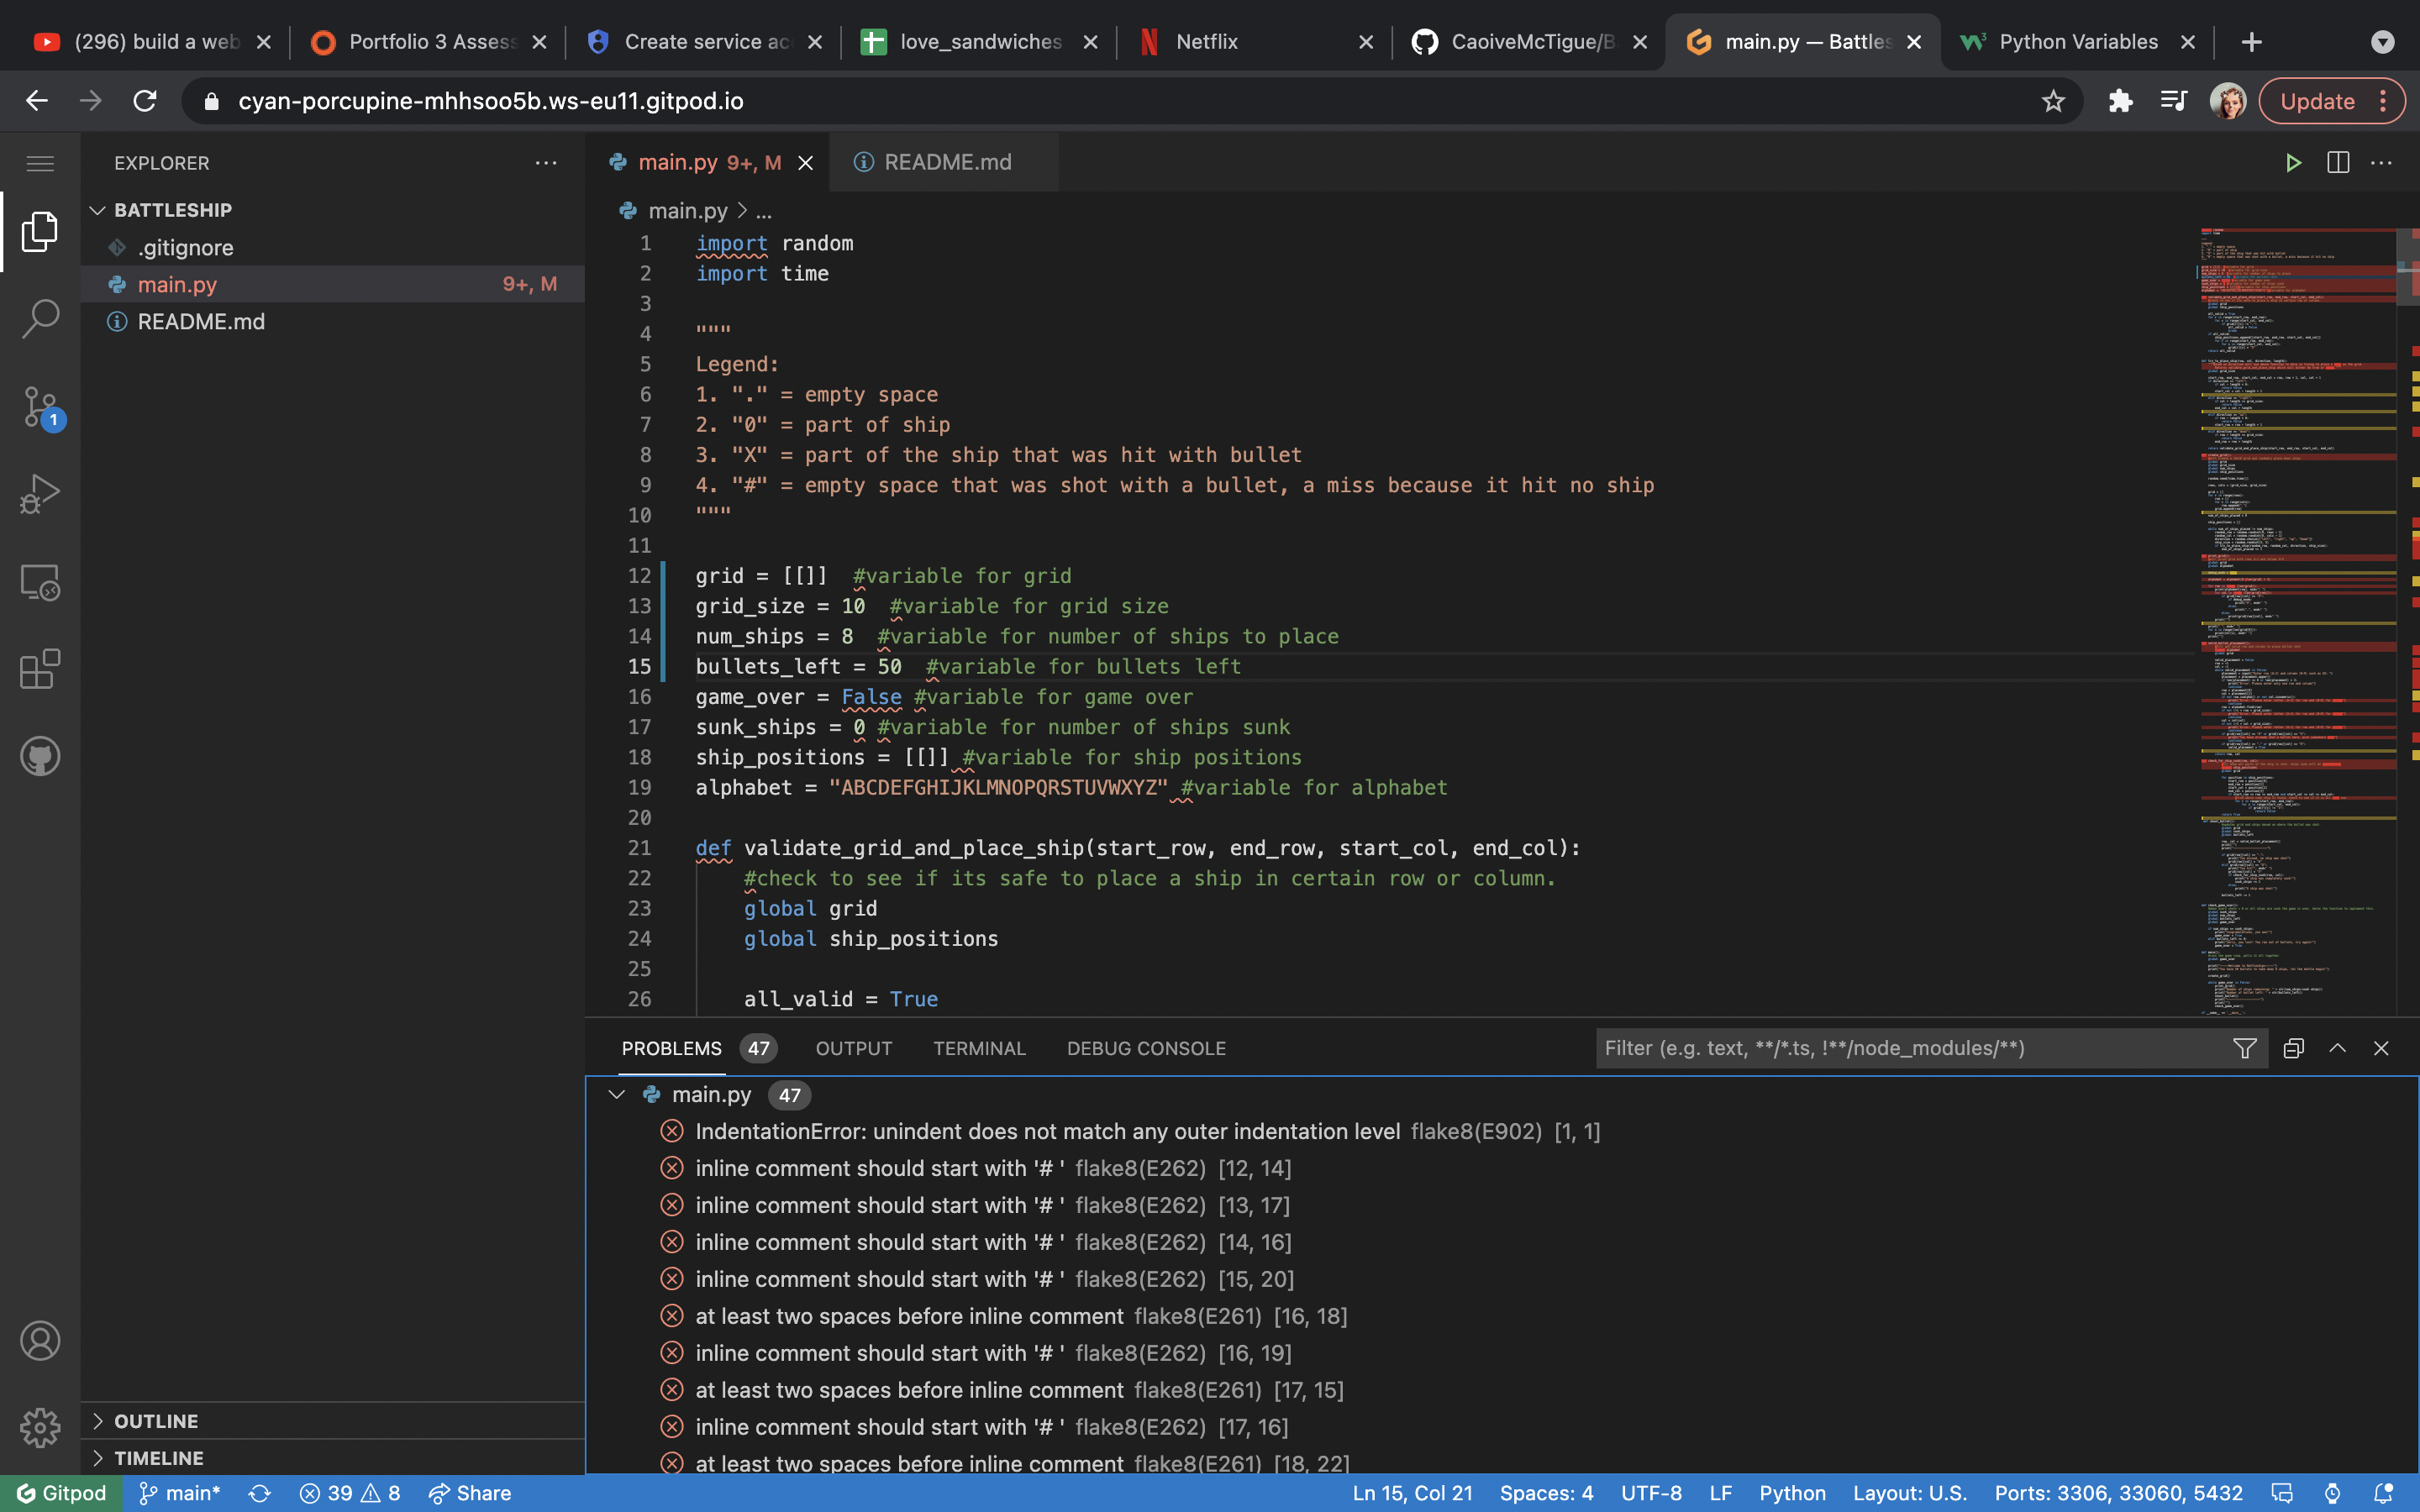Toggle problems view as tree/table icon
Screen dimensions: 2420x1512
pos(2293,1048)
